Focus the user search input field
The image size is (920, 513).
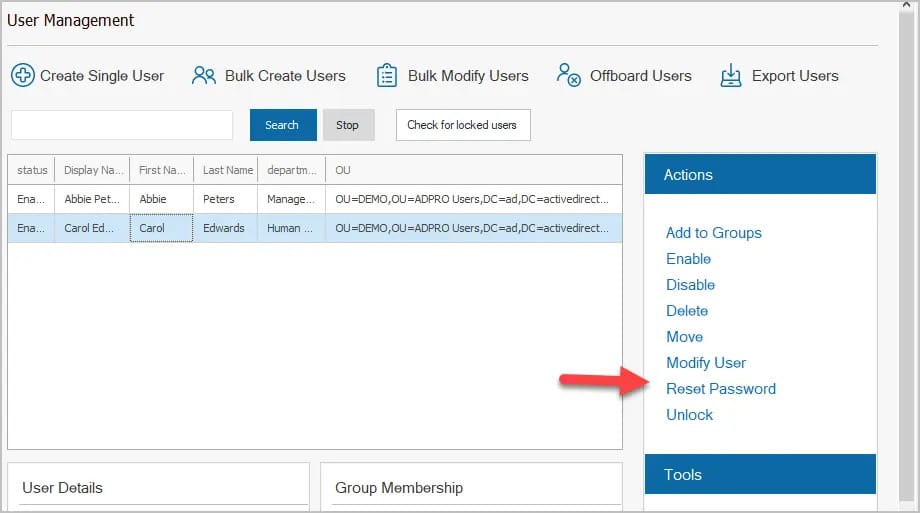(x=122, y=124)
